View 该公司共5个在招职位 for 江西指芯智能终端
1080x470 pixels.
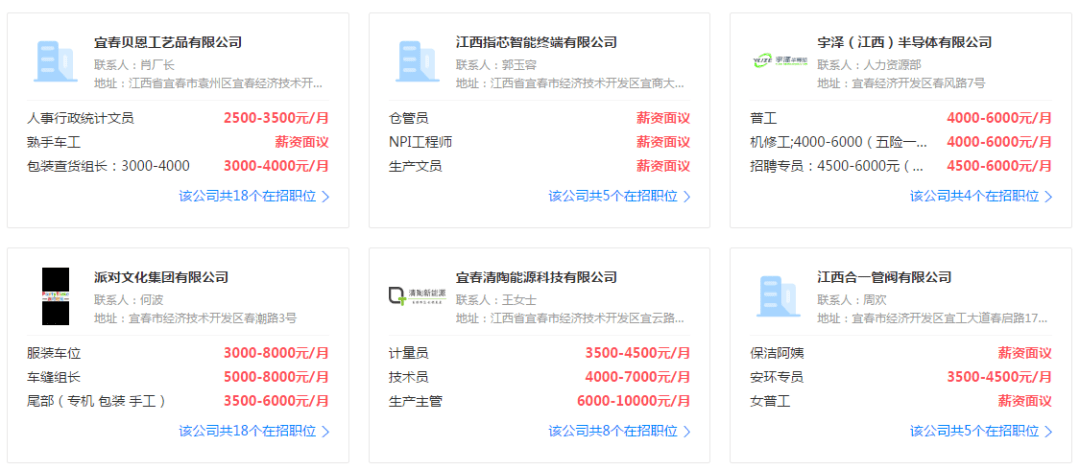(x=613, y=196)
